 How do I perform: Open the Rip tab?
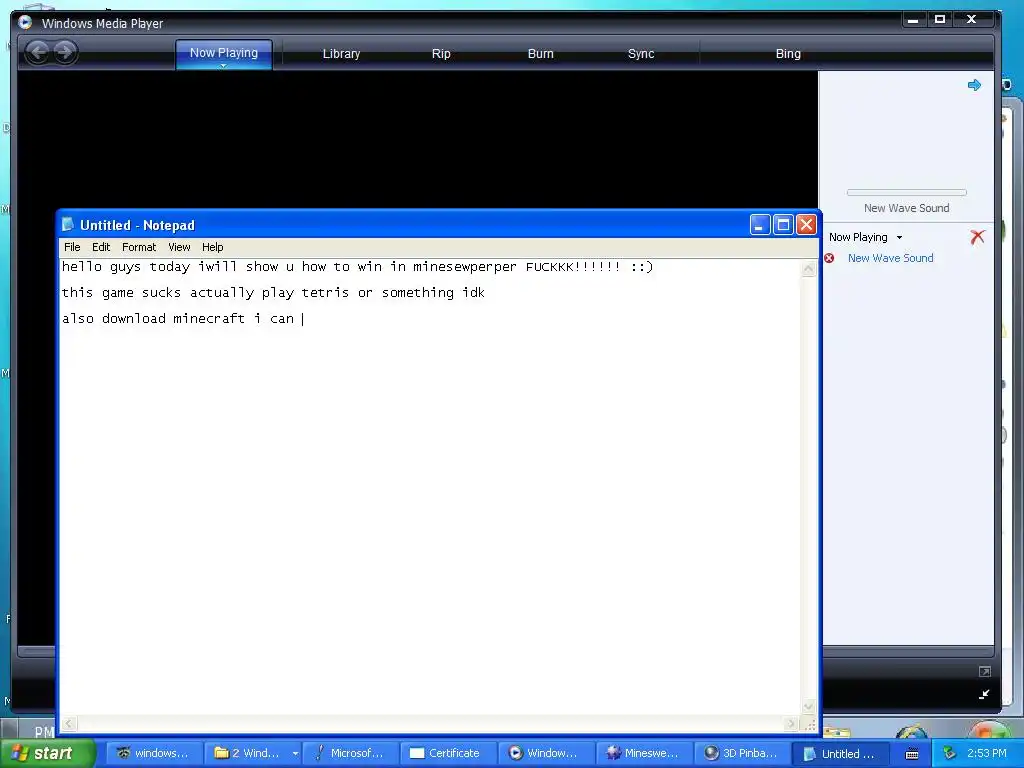pyautogui.click(x=441, y=54)
